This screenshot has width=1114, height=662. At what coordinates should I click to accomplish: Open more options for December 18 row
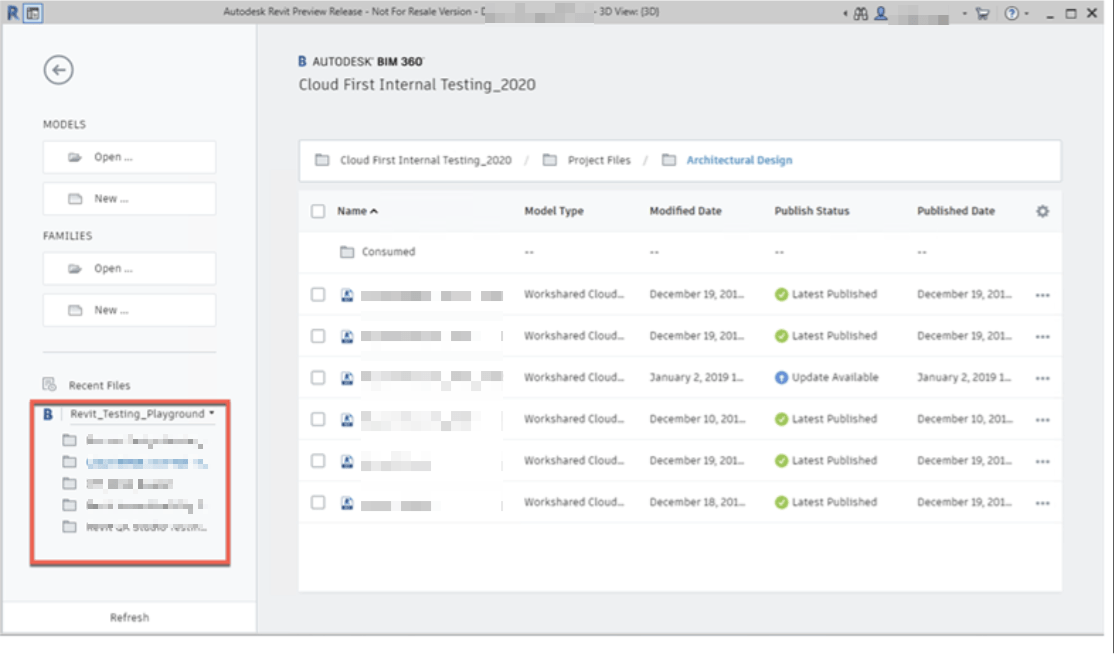(x=1042, y=503)
